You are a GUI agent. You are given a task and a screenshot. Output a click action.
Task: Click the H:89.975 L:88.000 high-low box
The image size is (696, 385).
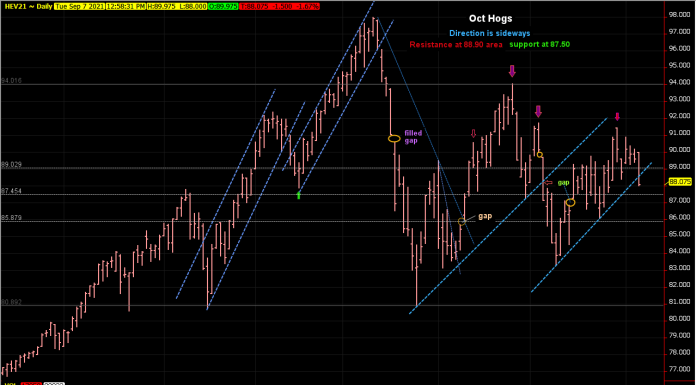pyautogui.click(x=178, y=7)
